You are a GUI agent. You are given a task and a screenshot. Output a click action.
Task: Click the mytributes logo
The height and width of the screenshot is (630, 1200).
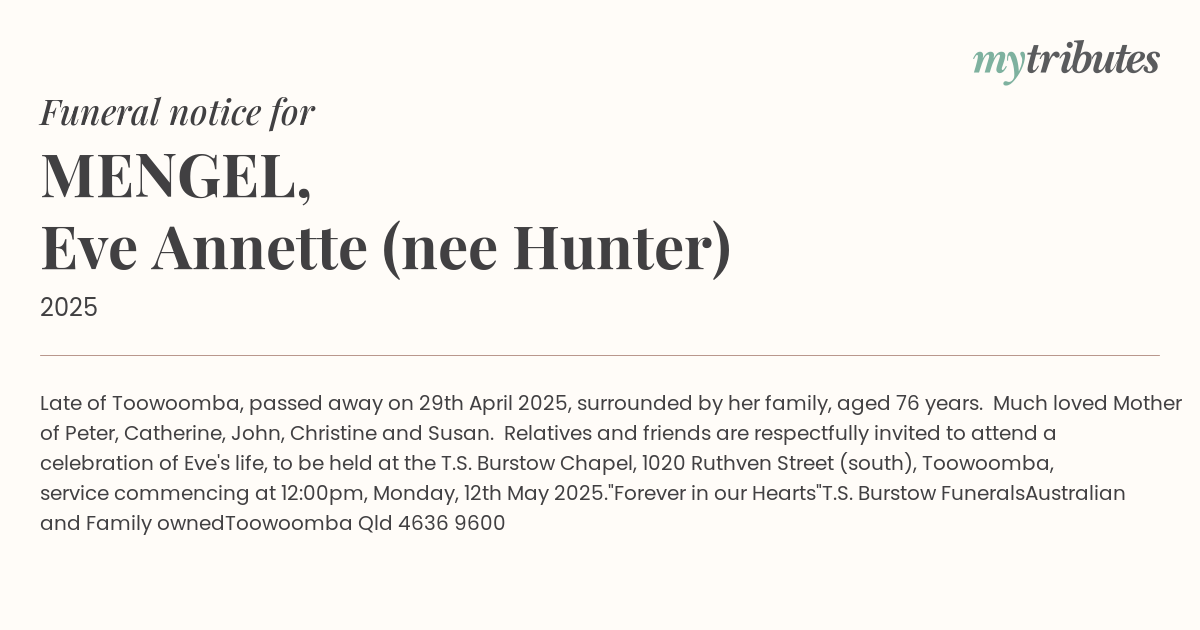coord(1065,61)
